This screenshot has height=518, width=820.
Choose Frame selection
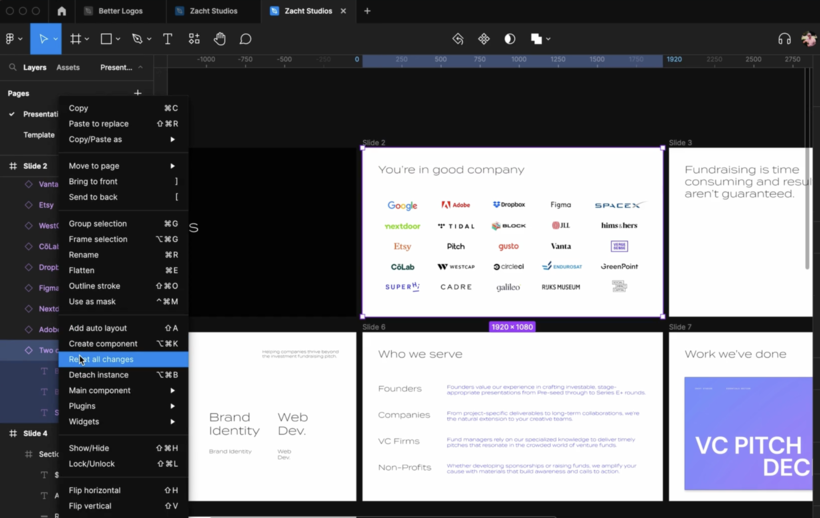coord(123,239)
